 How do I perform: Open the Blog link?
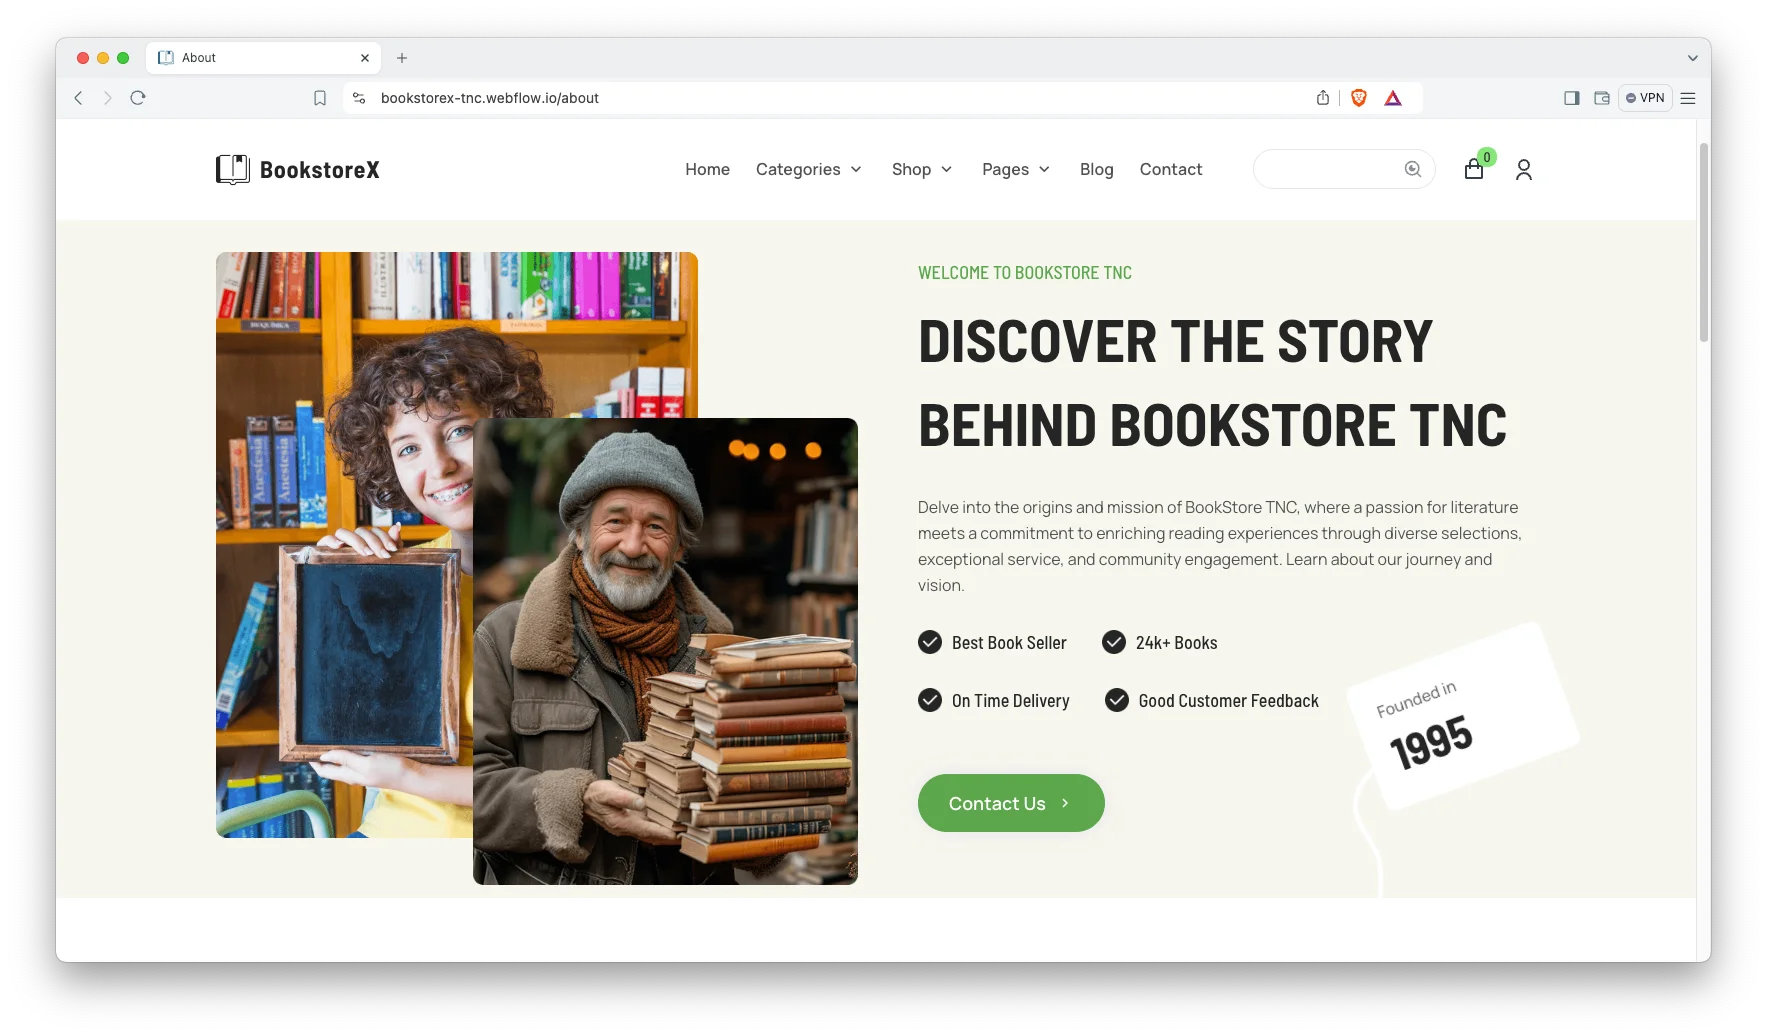tap(1096, 170)
